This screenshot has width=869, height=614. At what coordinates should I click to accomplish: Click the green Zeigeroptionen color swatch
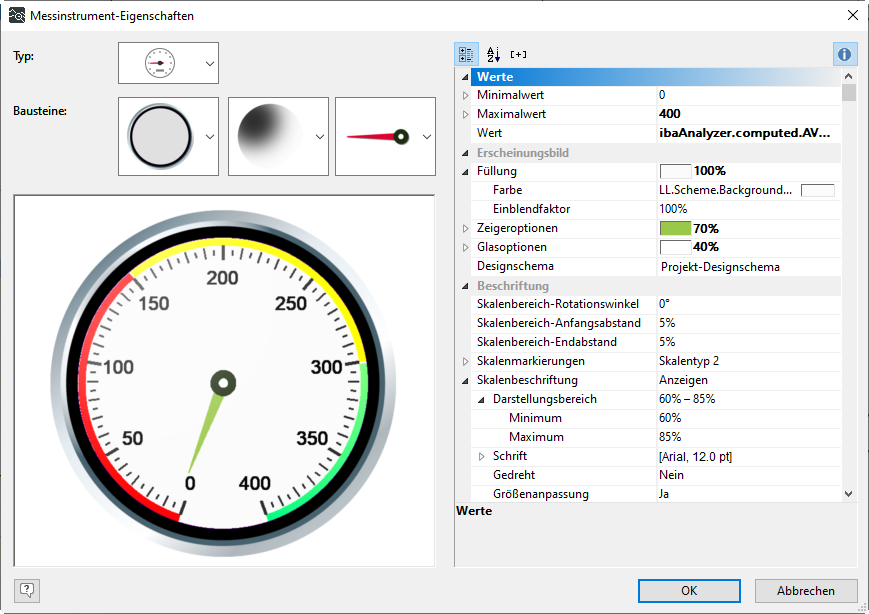point(675,229)
